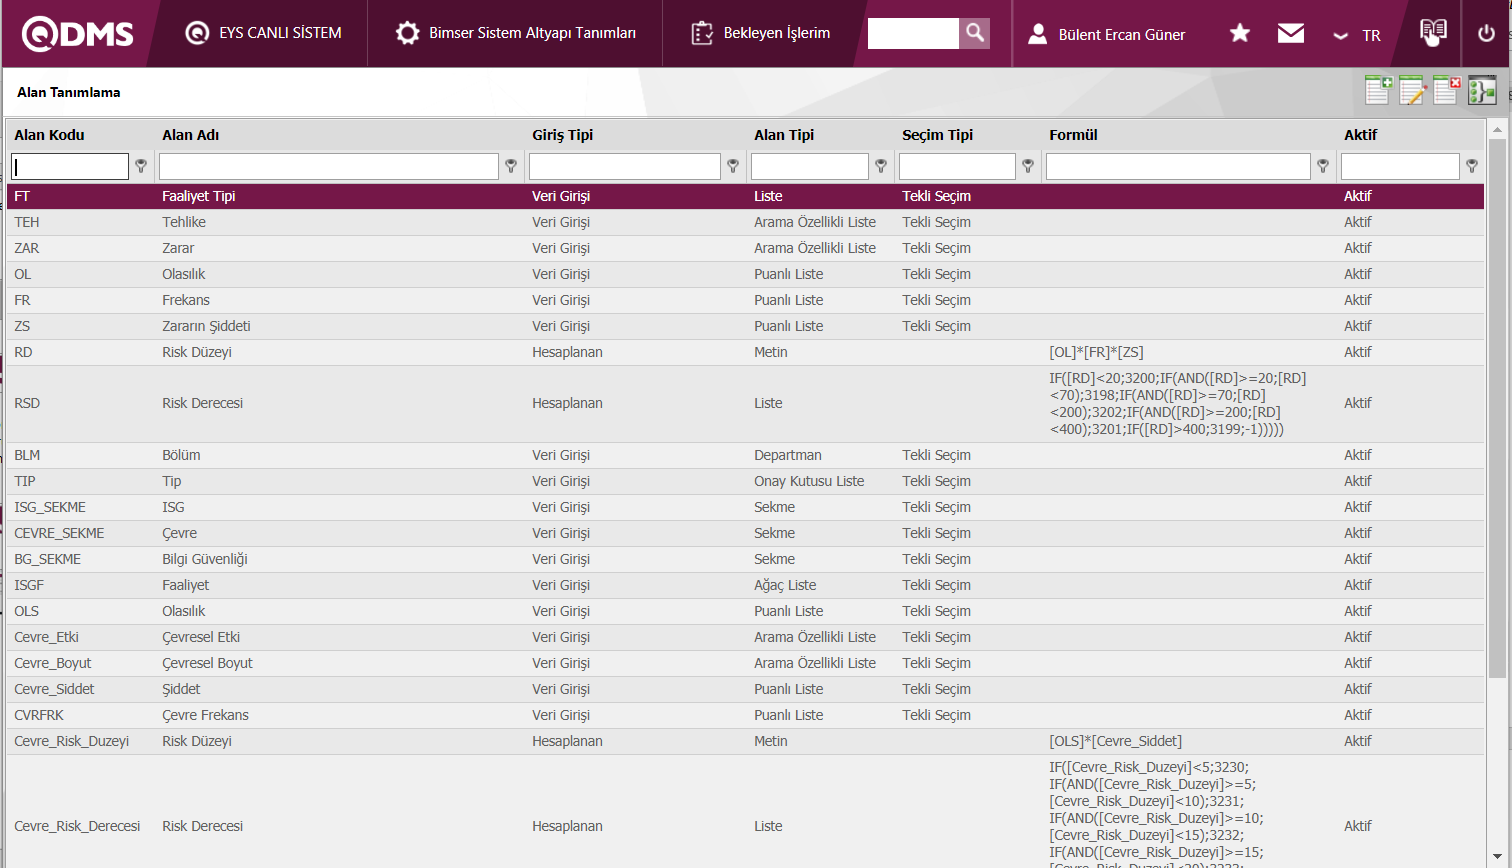
Task: Open the help manual book icon
Action: (x=1433, y=32)
